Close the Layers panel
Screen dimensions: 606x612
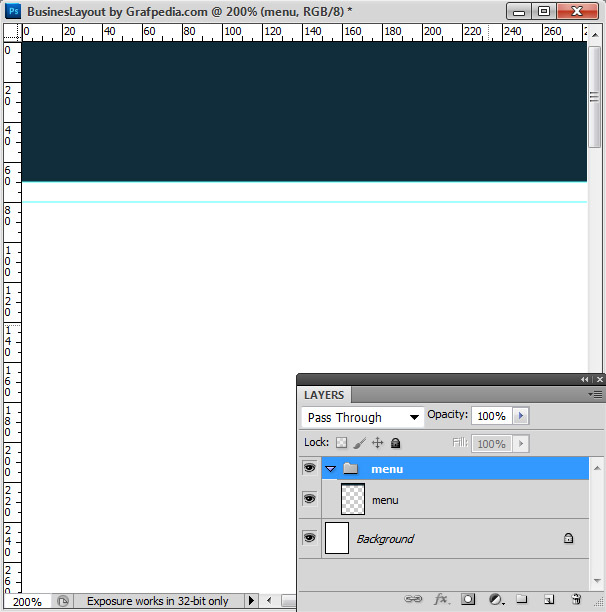[600, 379]
